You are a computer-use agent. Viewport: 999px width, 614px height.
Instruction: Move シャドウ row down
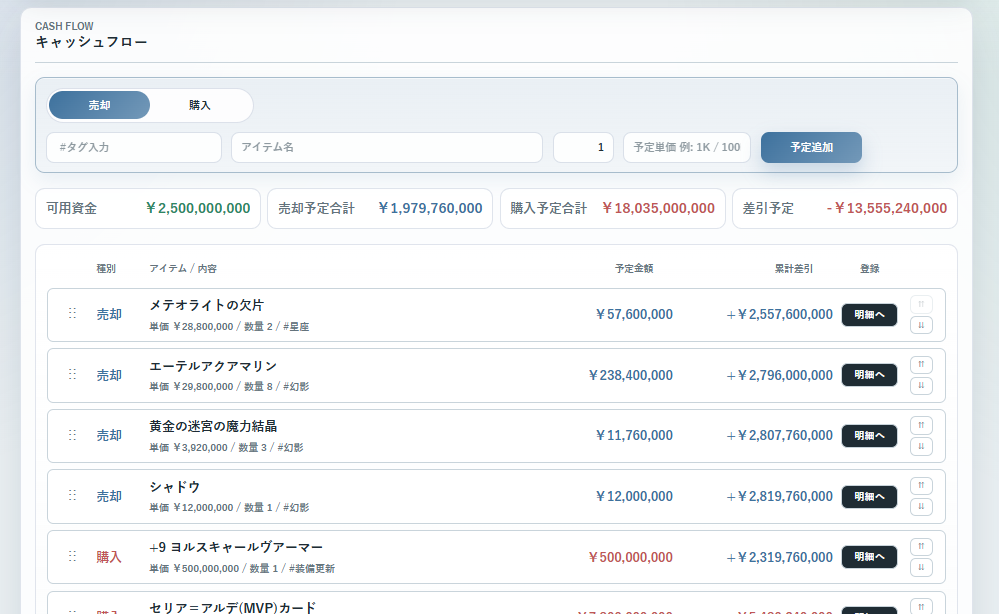coord(921,506)
